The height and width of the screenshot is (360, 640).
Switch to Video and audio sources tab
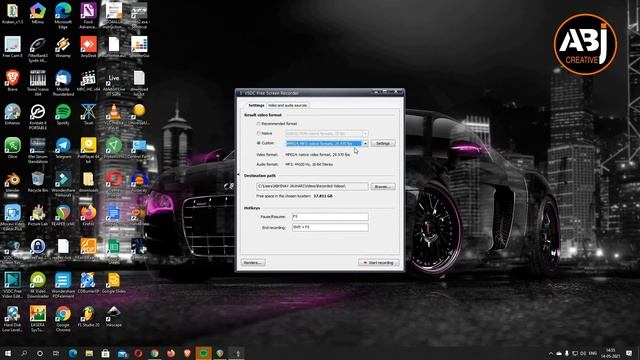pos(287,105)
